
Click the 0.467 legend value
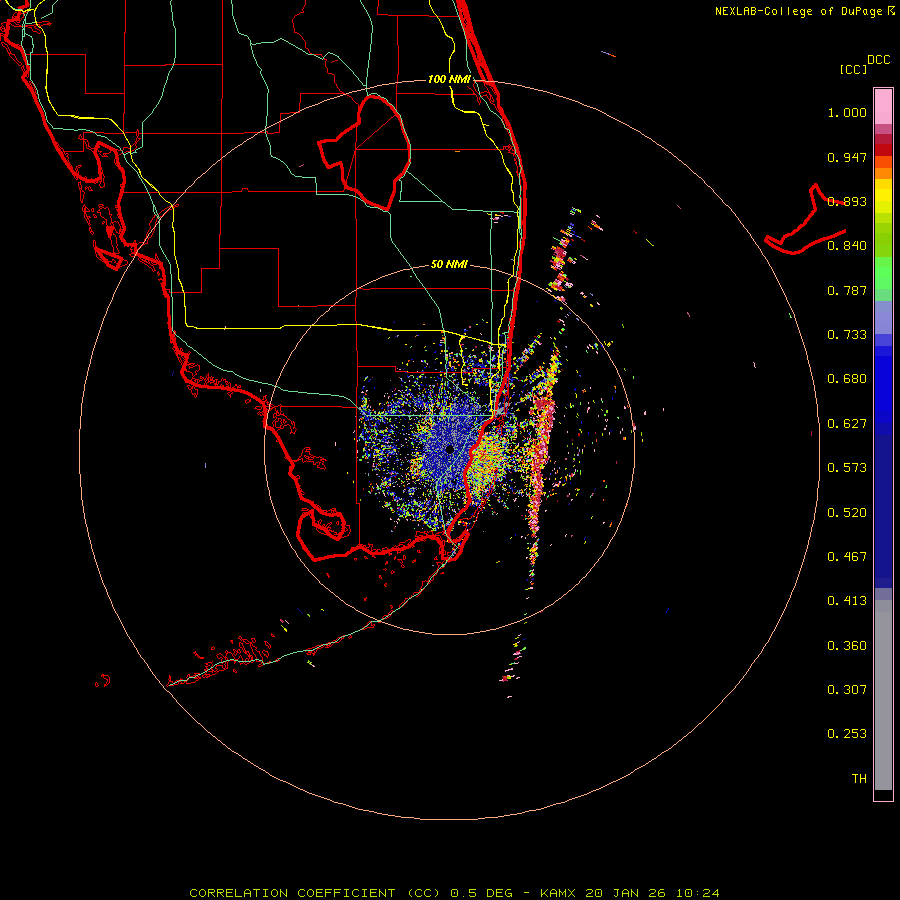pyautogui.click(x=847, y=557)
